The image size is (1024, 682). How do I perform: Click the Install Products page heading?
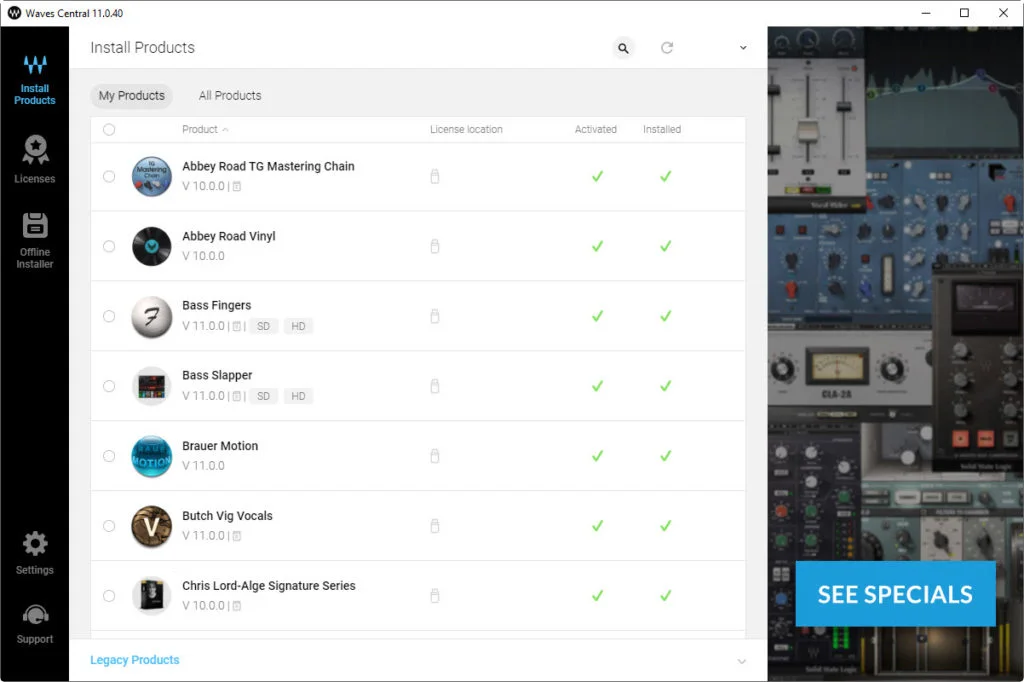[x=142, y=48]
